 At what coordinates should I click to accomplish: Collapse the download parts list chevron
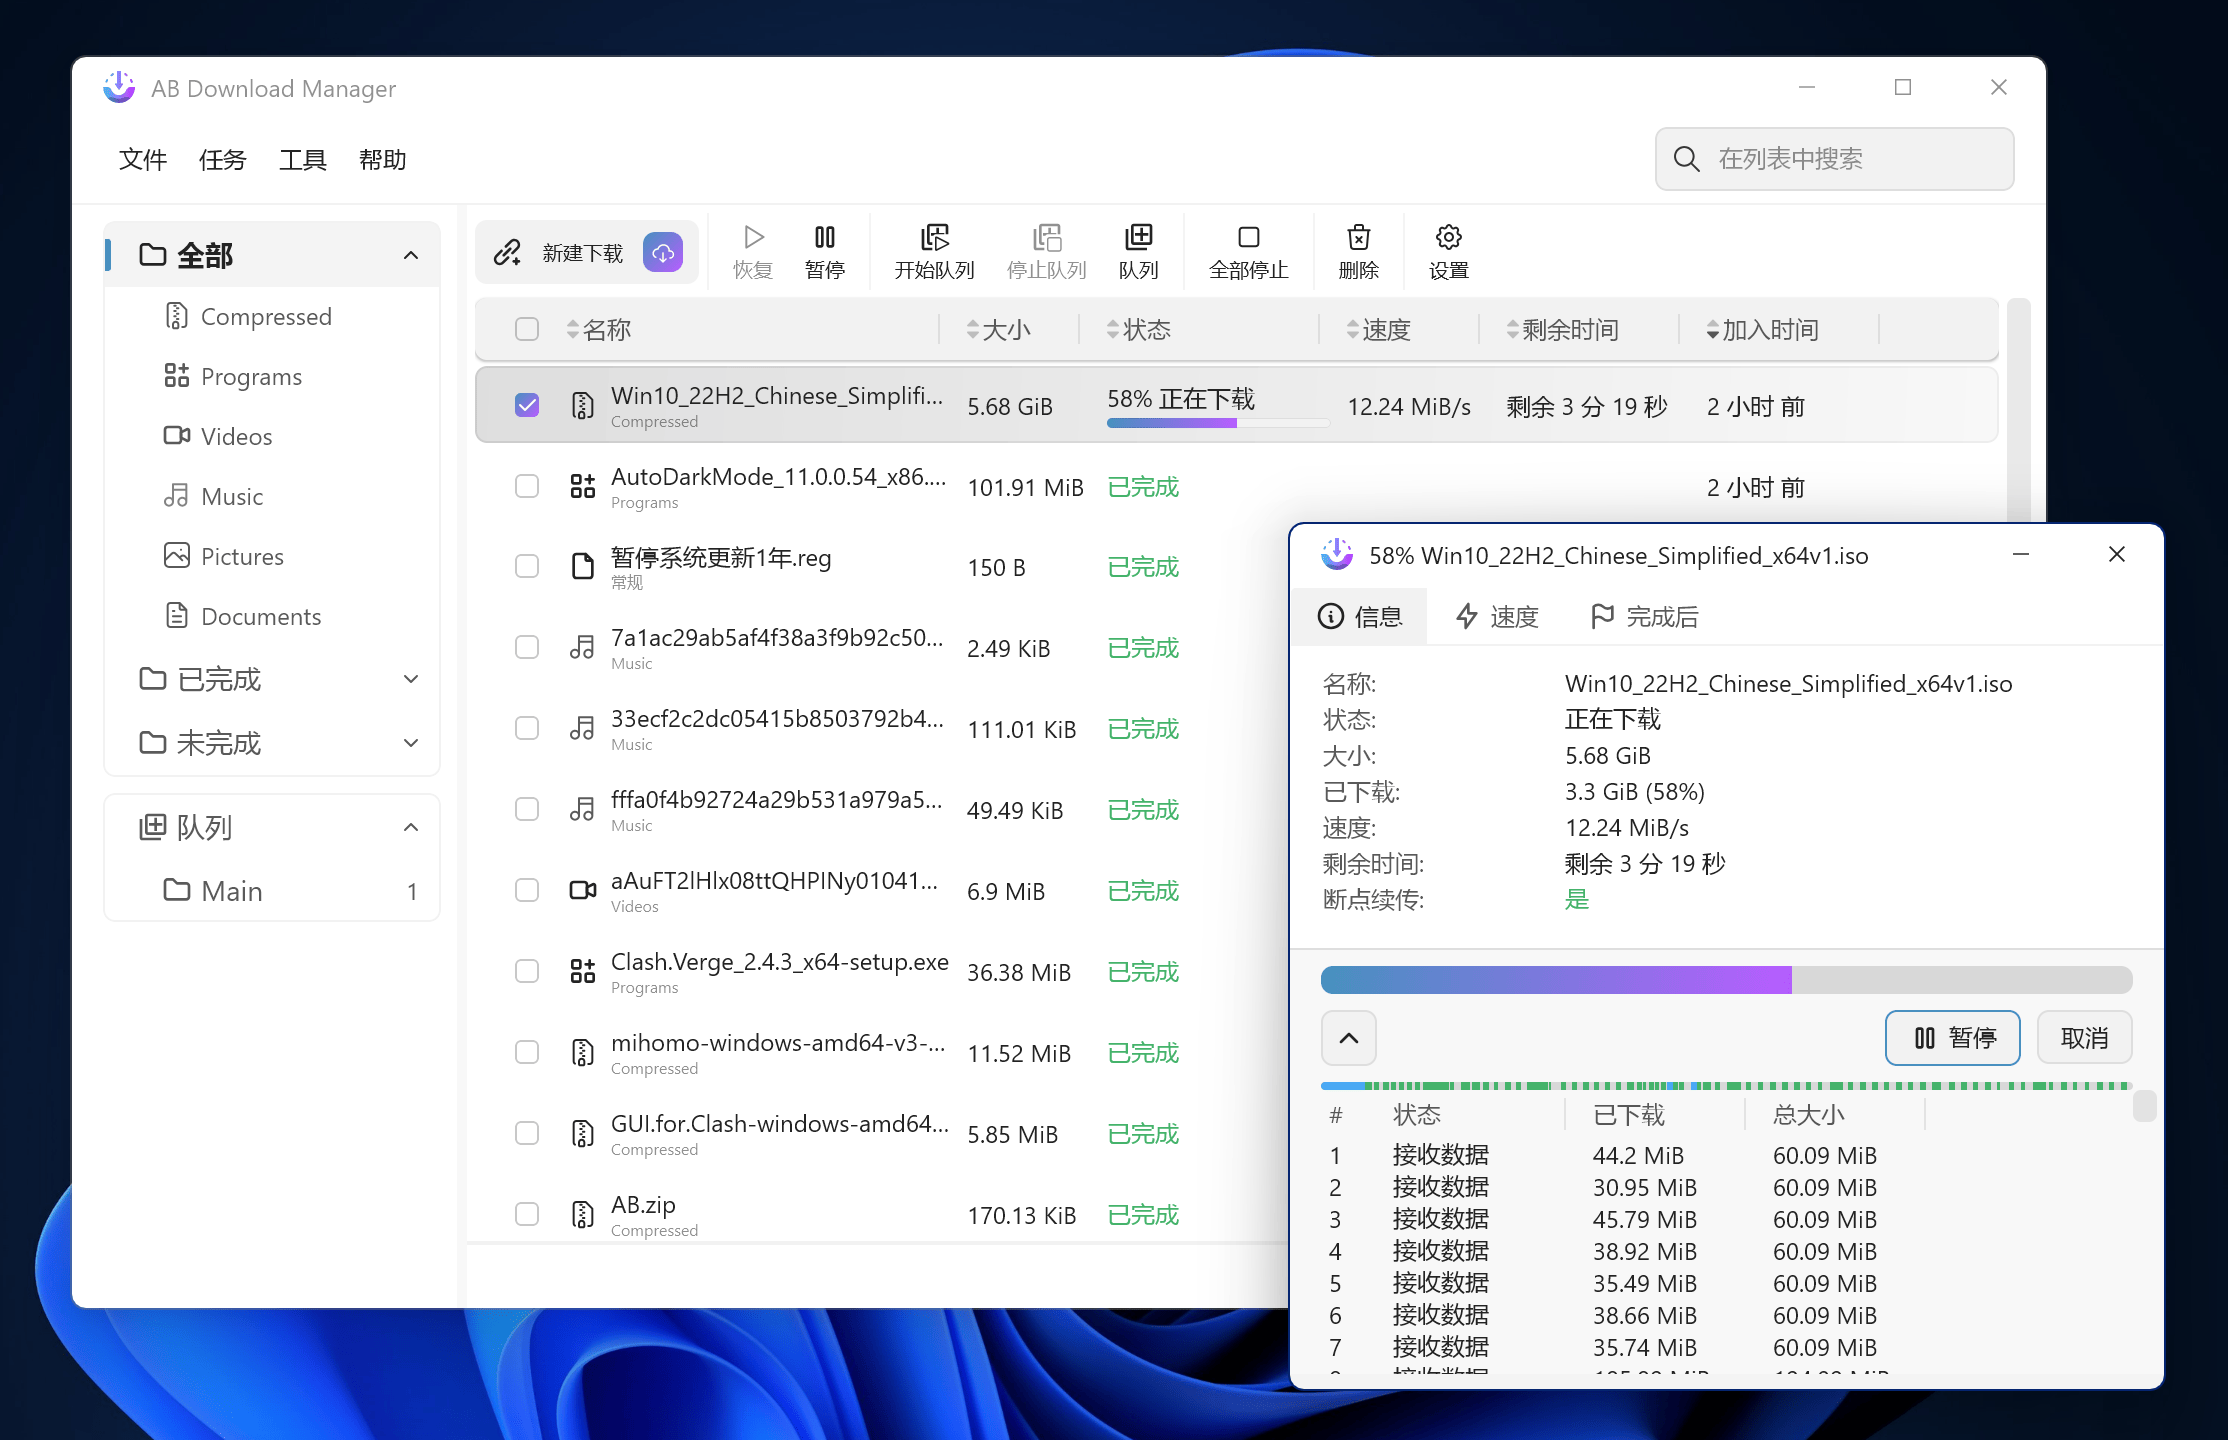pyautogui.click(x=1348, y=1038)
